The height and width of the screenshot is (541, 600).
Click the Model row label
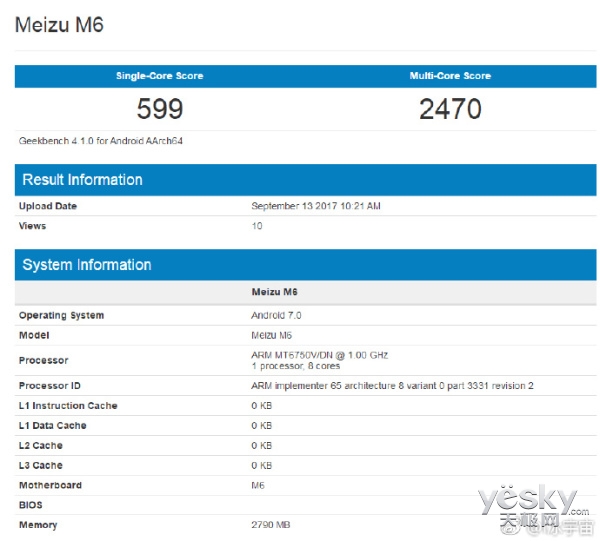(34, 335)
